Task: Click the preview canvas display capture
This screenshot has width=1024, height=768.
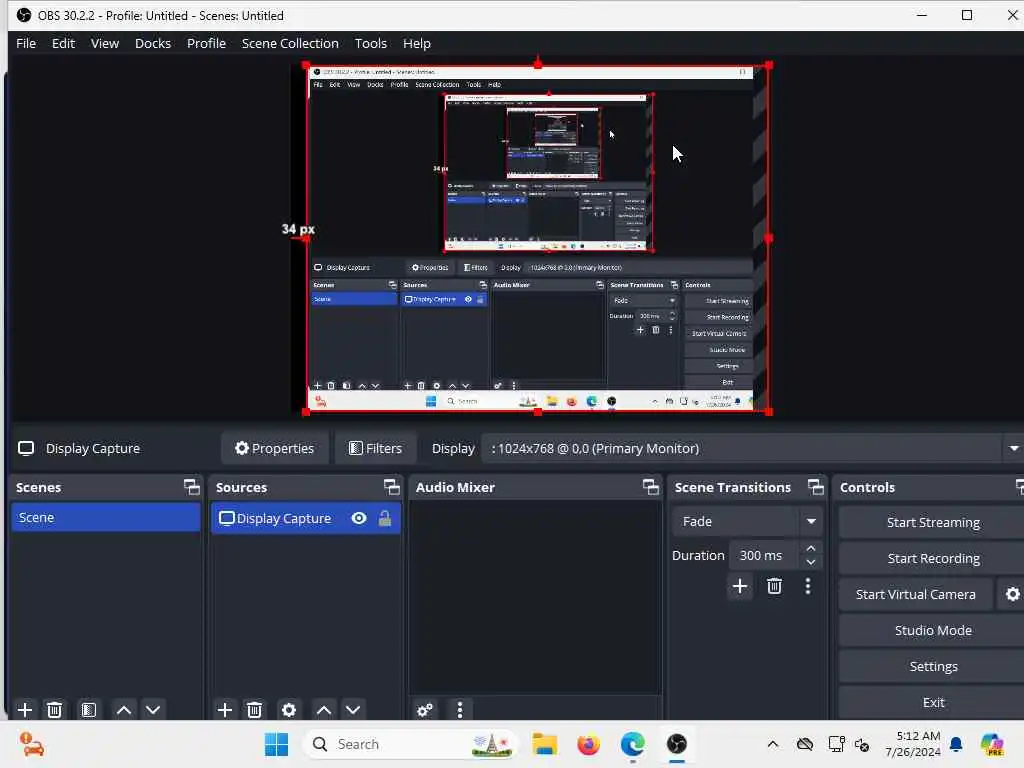Action: click(x=537, y=238)
